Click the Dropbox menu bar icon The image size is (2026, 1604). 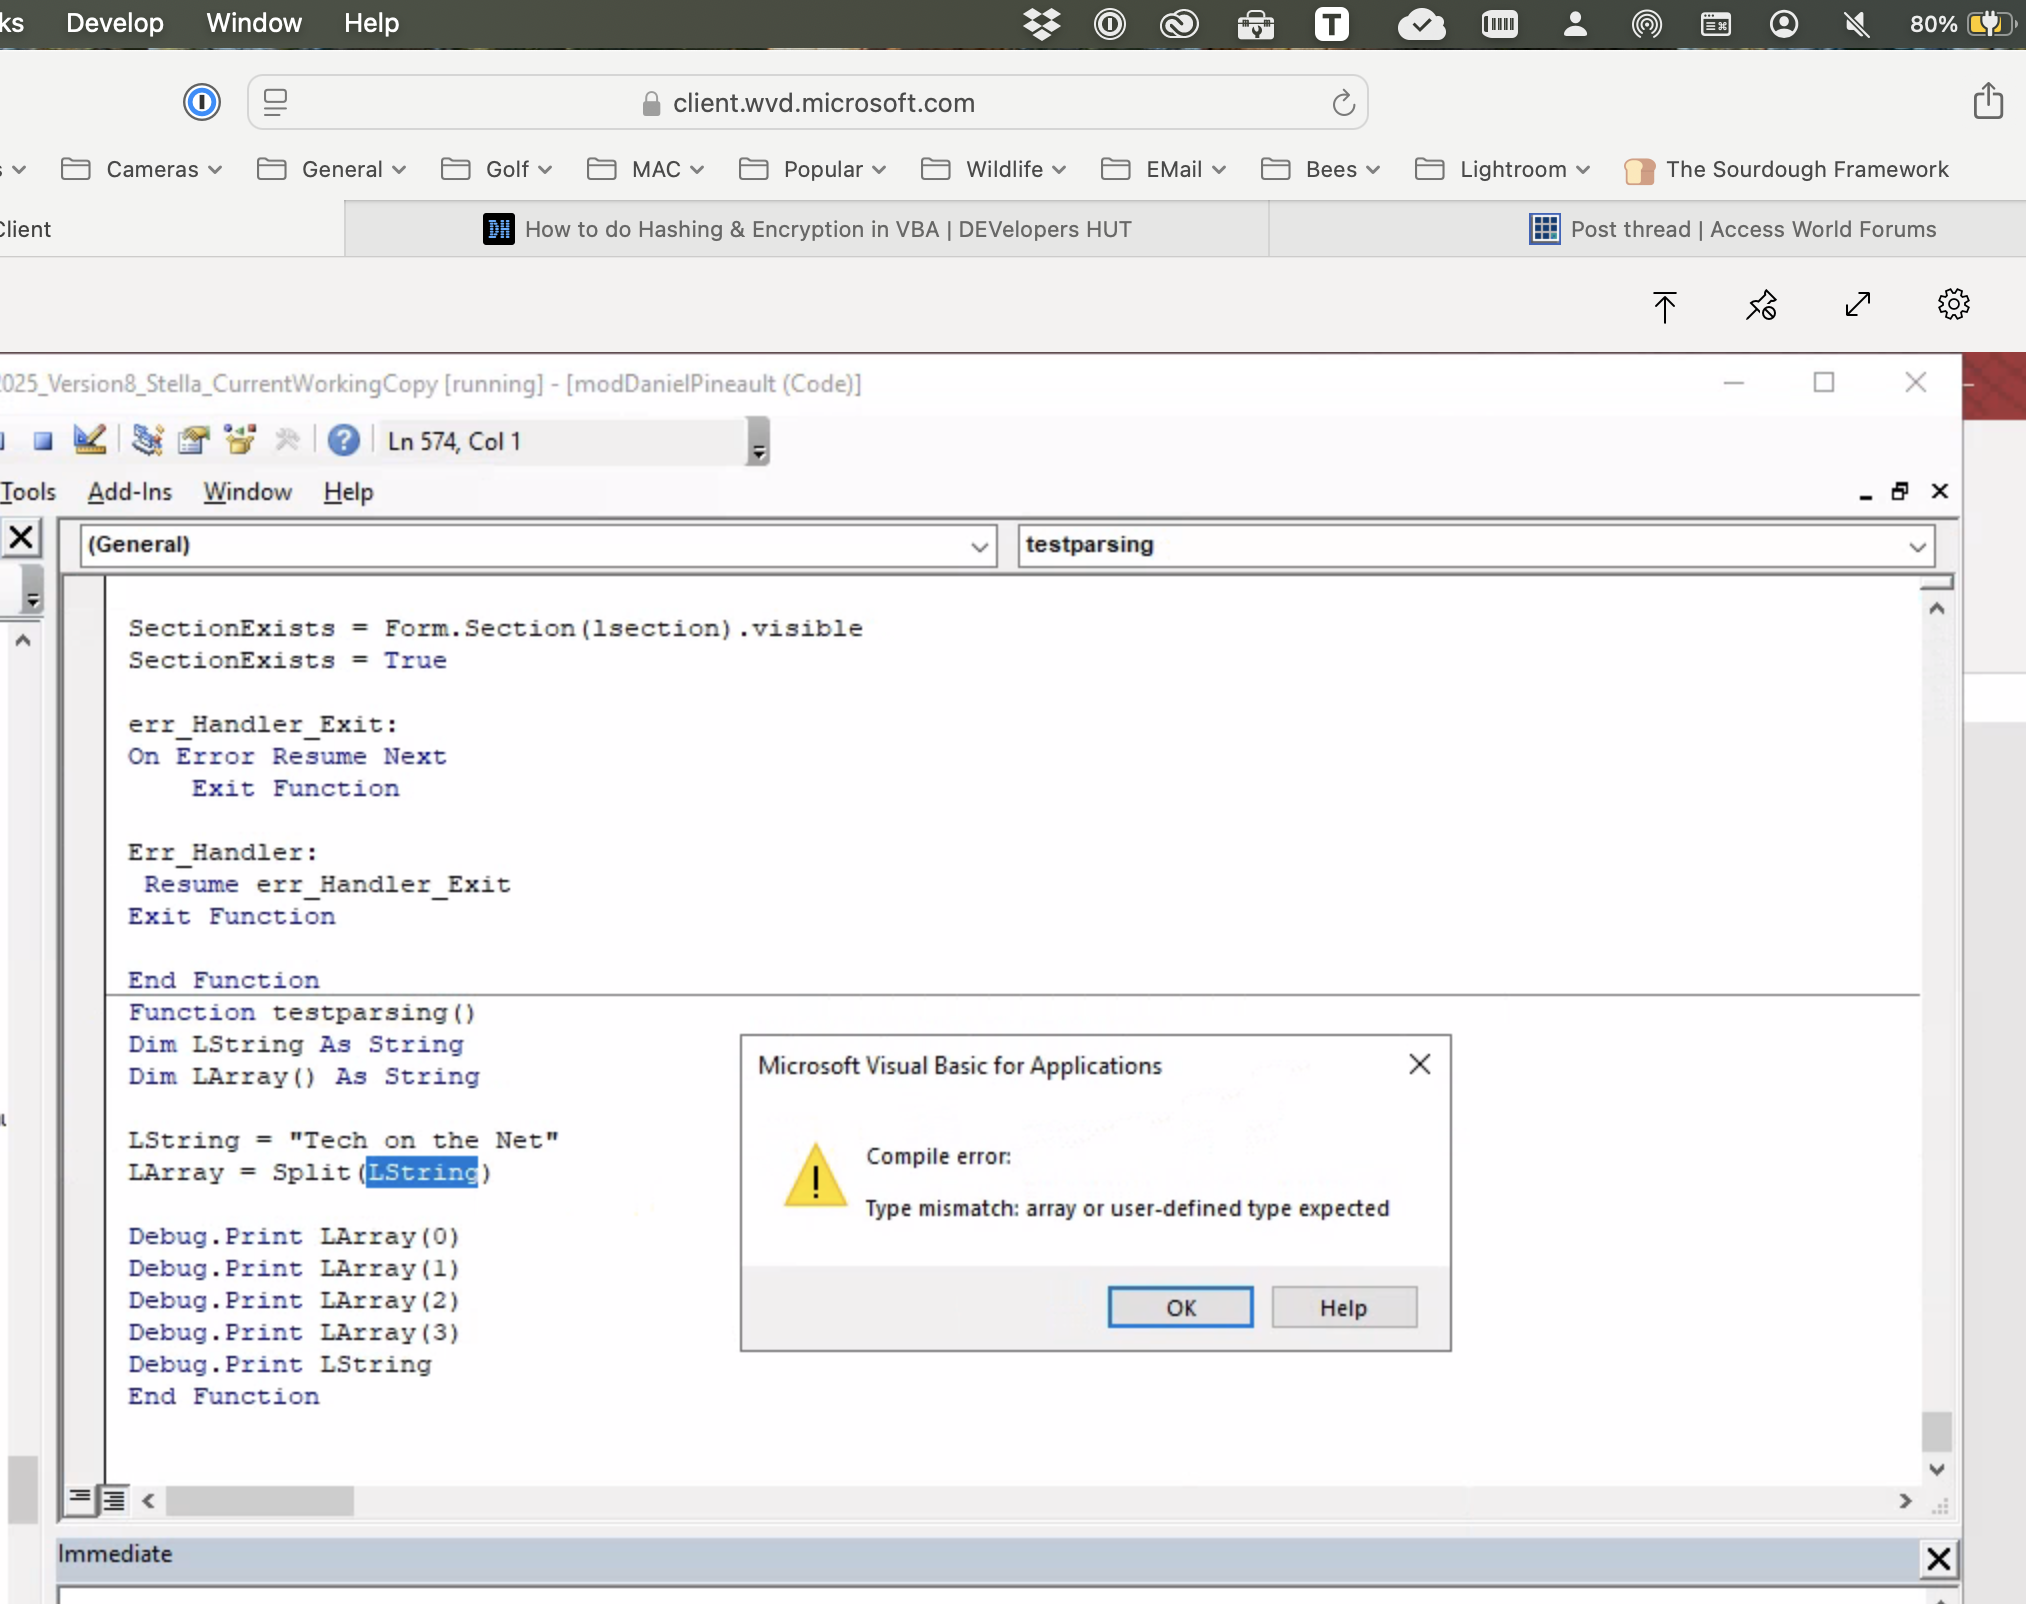tap(1041, 23)
